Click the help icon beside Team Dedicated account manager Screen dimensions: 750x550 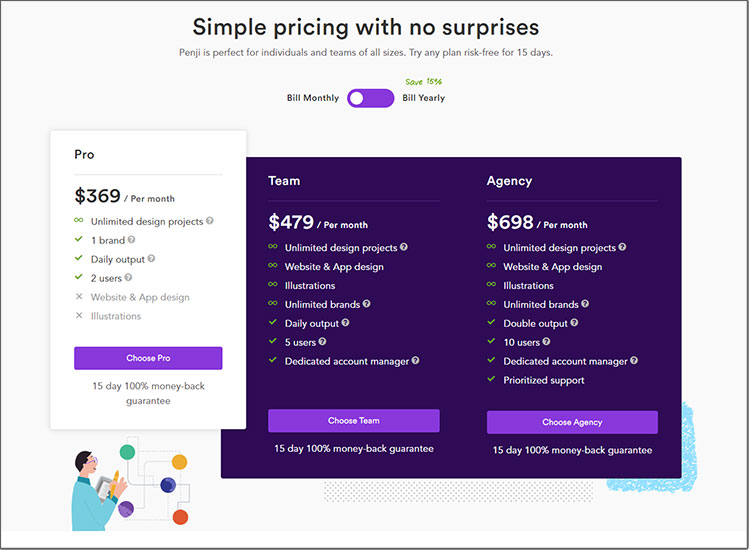tap(415, 361)
